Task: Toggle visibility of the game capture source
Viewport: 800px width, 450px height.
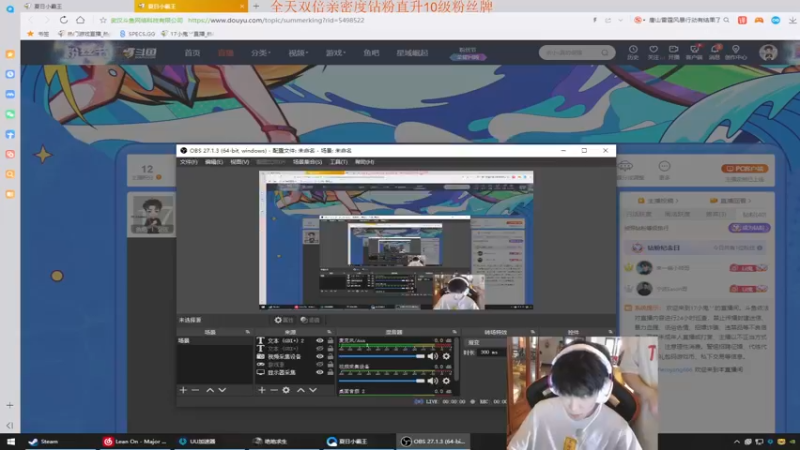Action: 319,364
